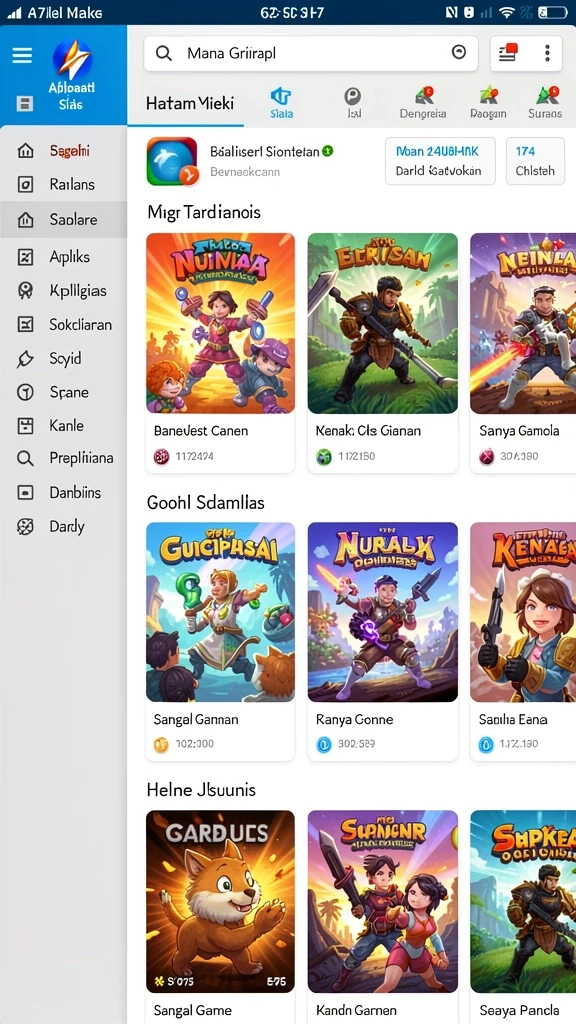Select the Sagelni sidebar item
This screenshot has height=1024, width=576.
(63, 151)
